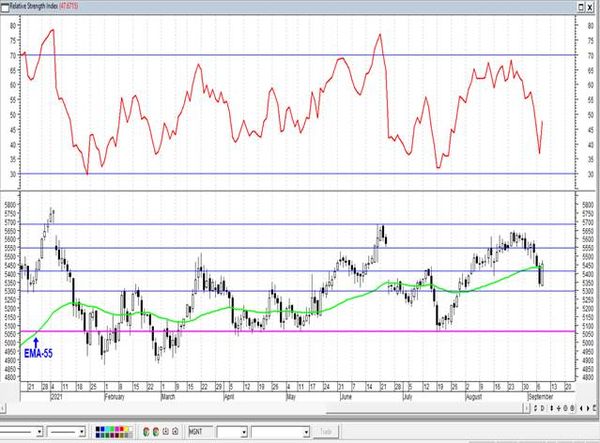
Task: Click the left triangle navigation arrow icon
Action: tap(581, 408)
